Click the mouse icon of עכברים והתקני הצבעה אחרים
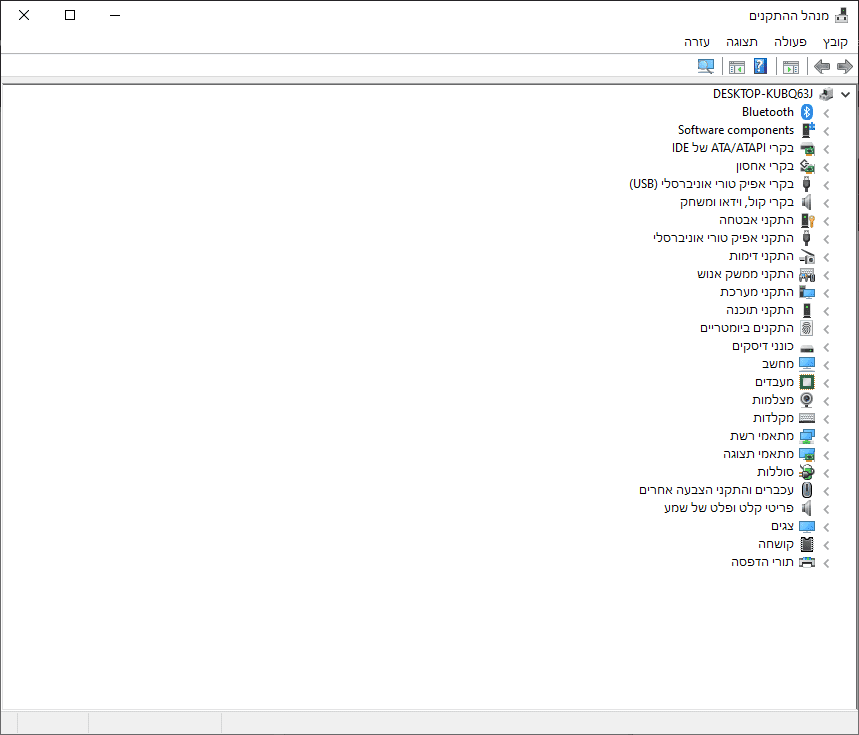Screen dimensions: 859x735 click(806, 490)
